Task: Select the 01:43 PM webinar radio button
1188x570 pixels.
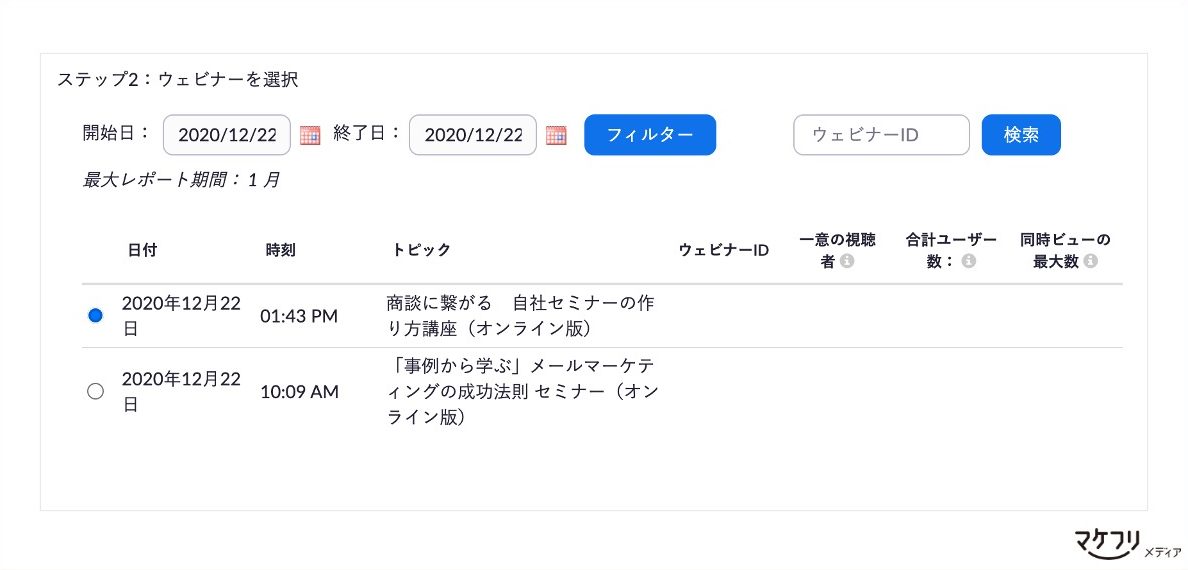Action: pyautogui.click(x=95, y=316)
